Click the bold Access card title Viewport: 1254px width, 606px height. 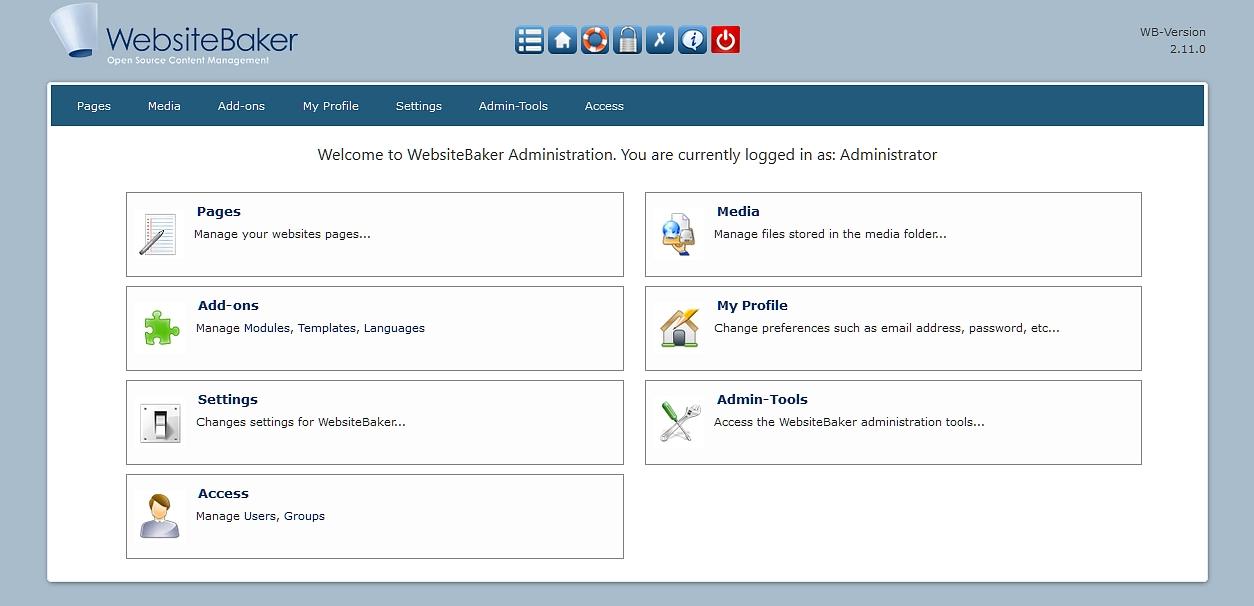click(223, 493)
